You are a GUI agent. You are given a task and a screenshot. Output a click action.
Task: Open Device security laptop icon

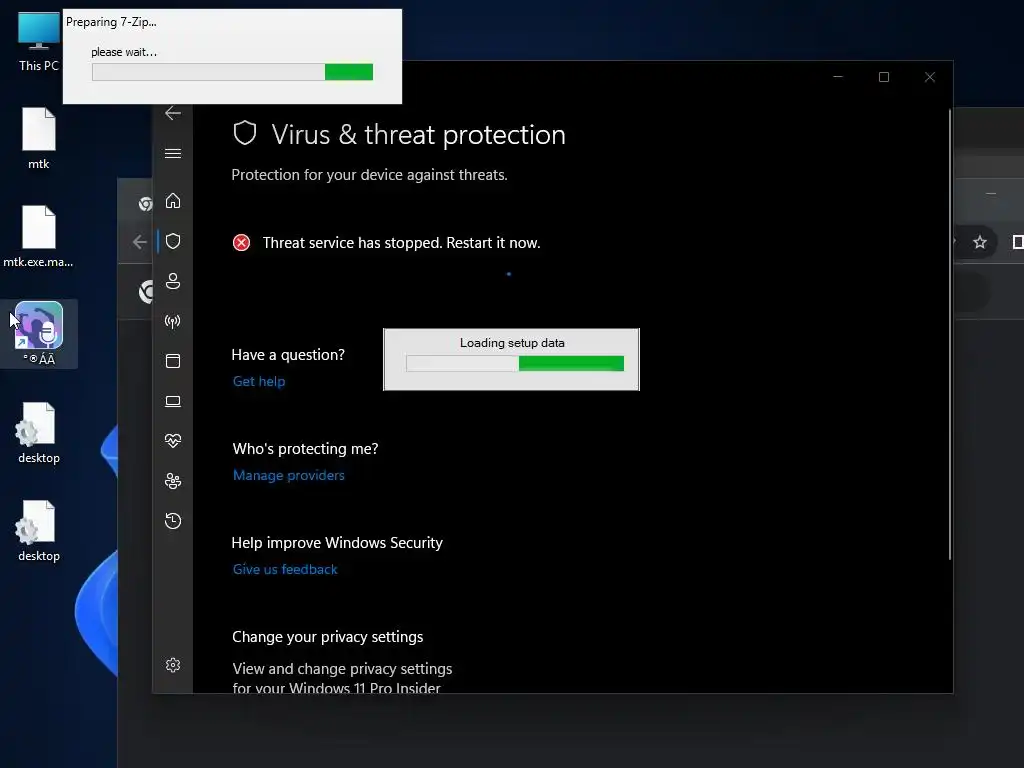pyautogui.click(x=172, y=401)
